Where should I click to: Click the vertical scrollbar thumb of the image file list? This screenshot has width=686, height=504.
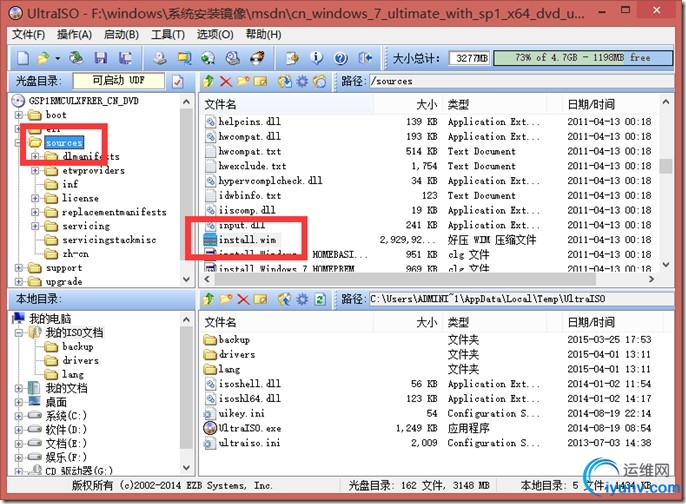tap(666, 166)
